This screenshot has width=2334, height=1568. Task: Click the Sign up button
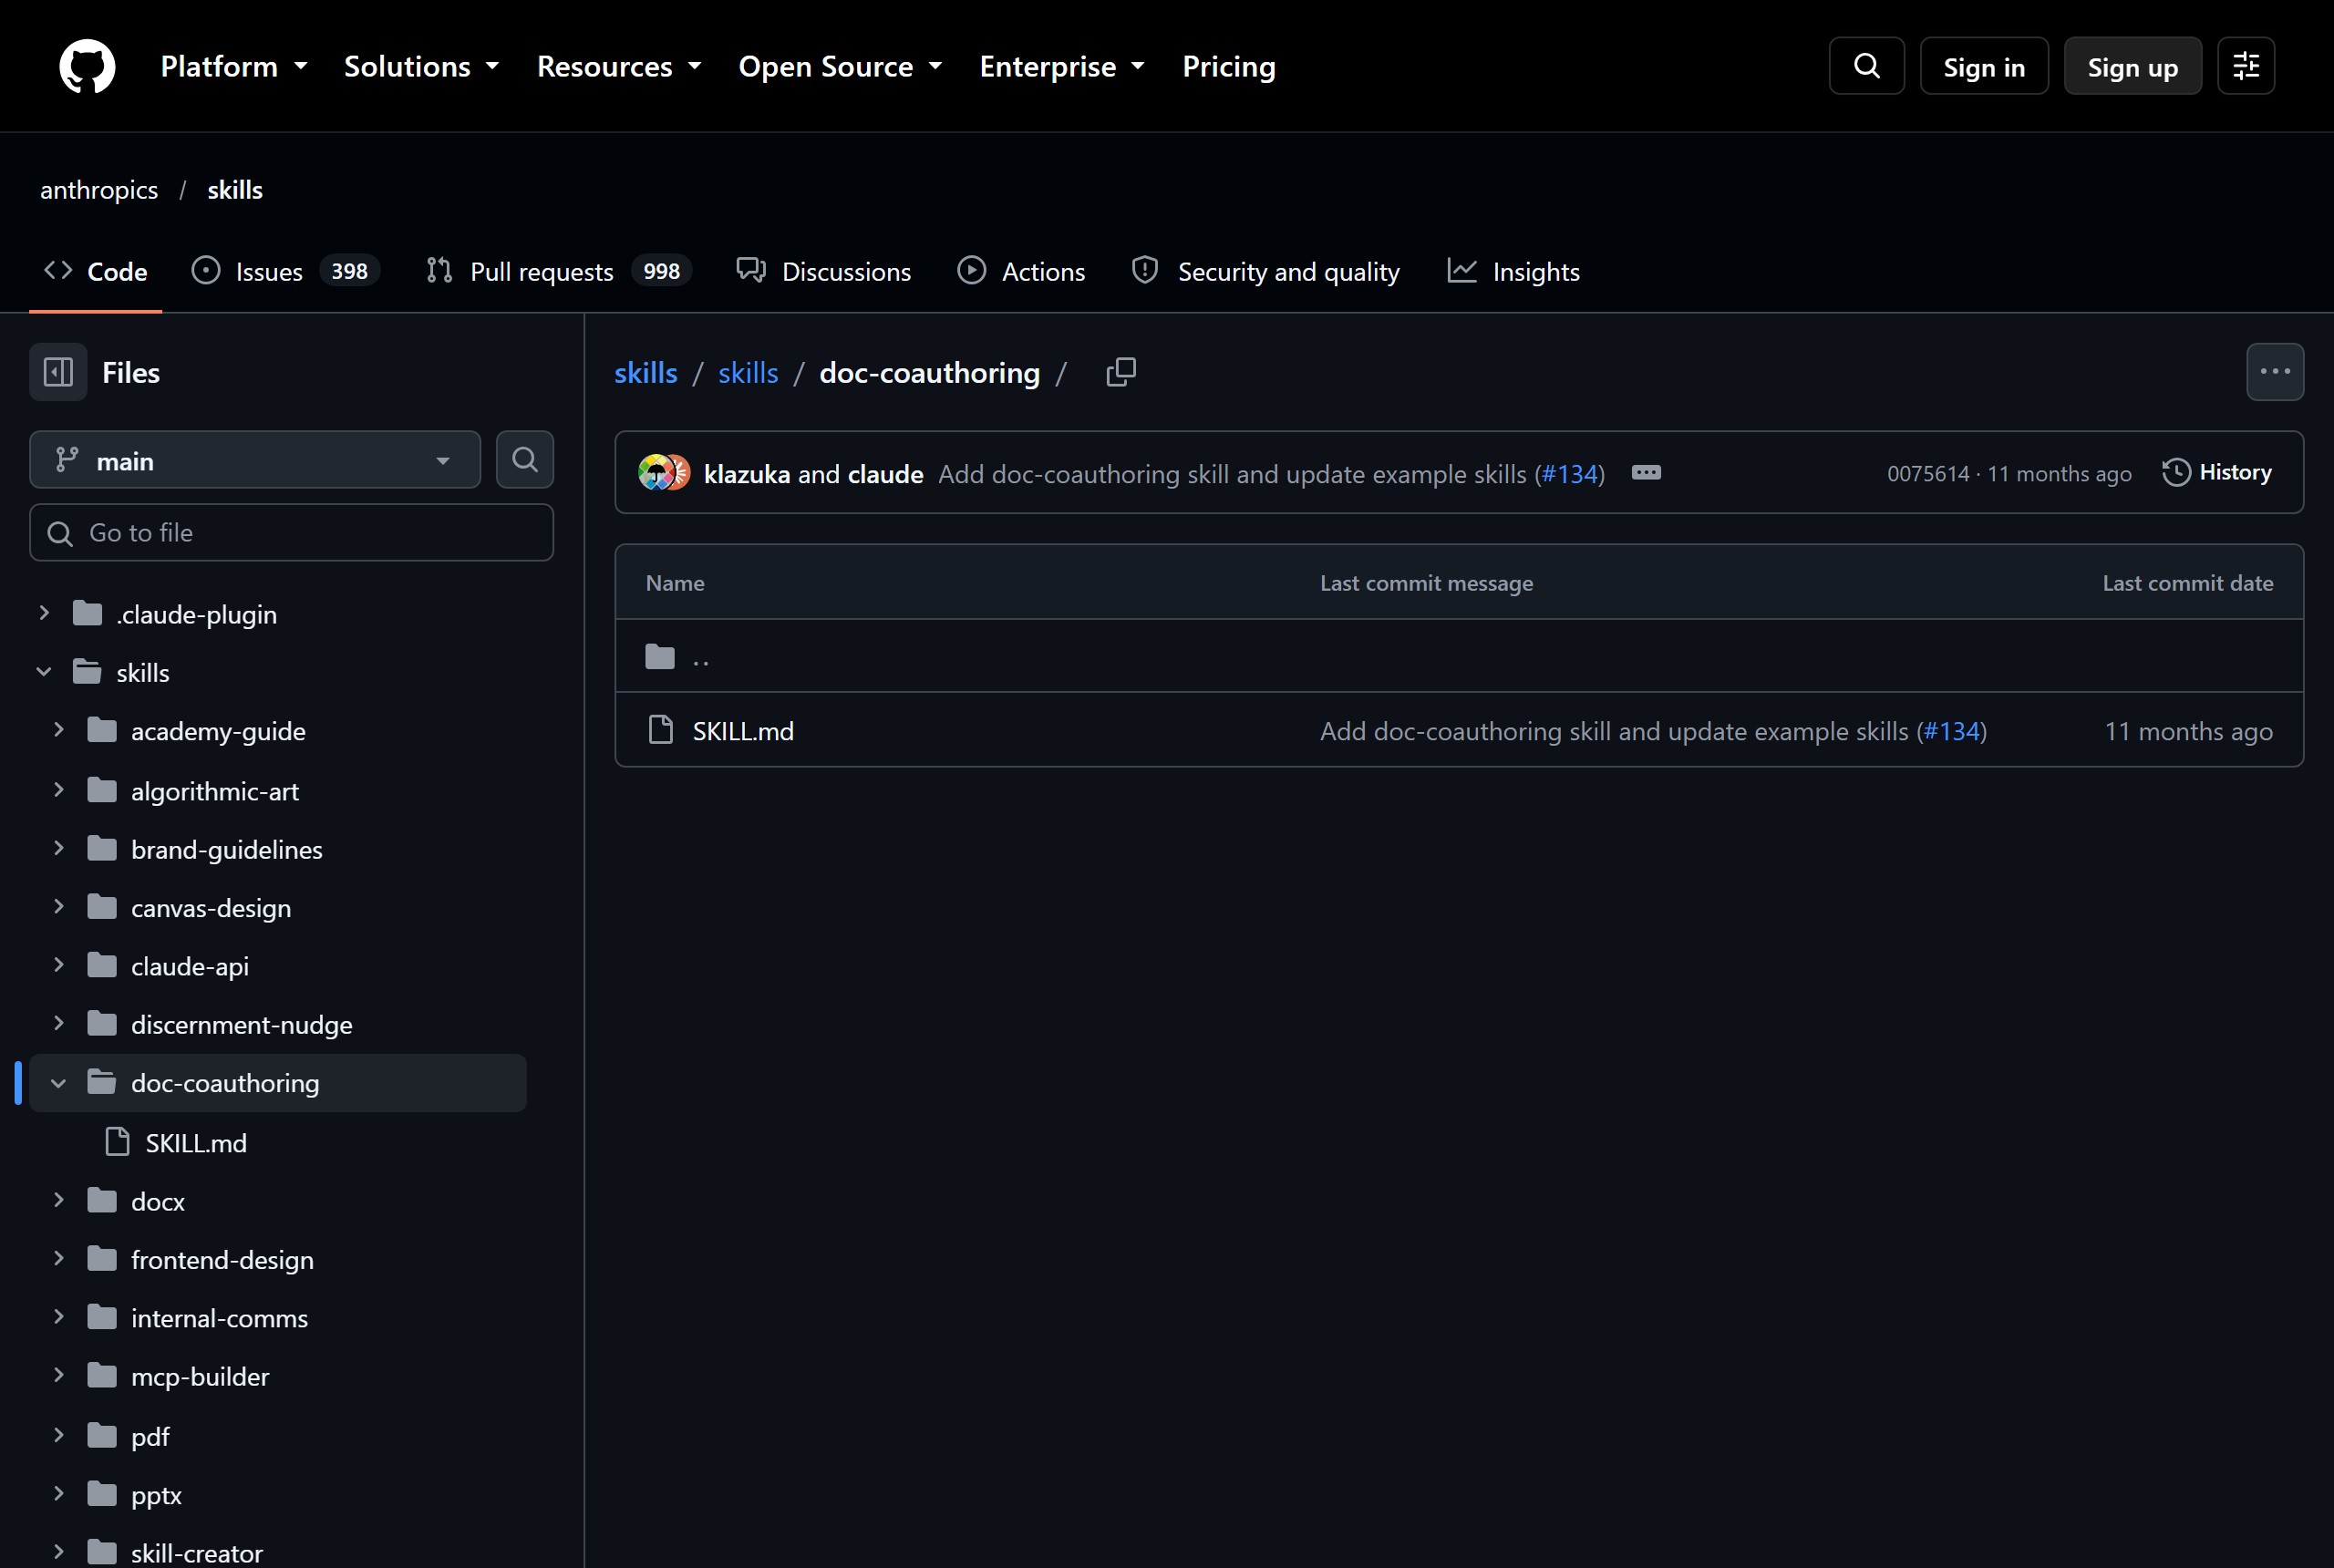(x=2132, y=66)
